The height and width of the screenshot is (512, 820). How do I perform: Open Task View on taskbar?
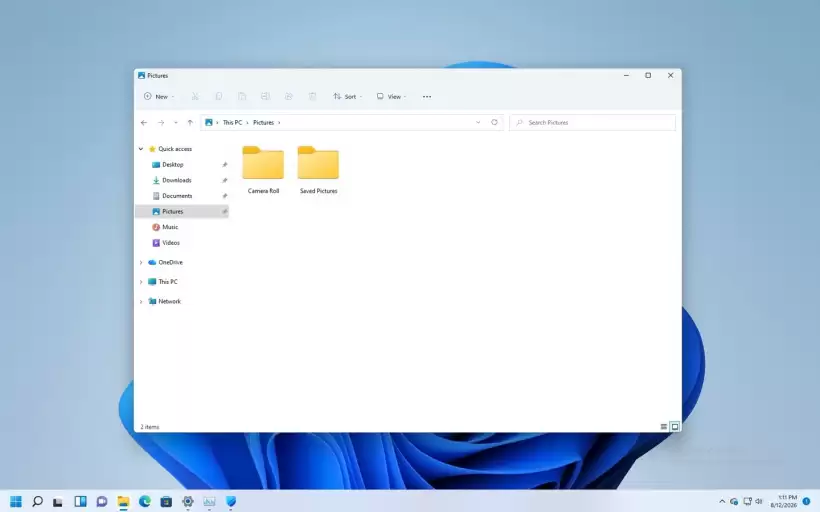[58, 502]
